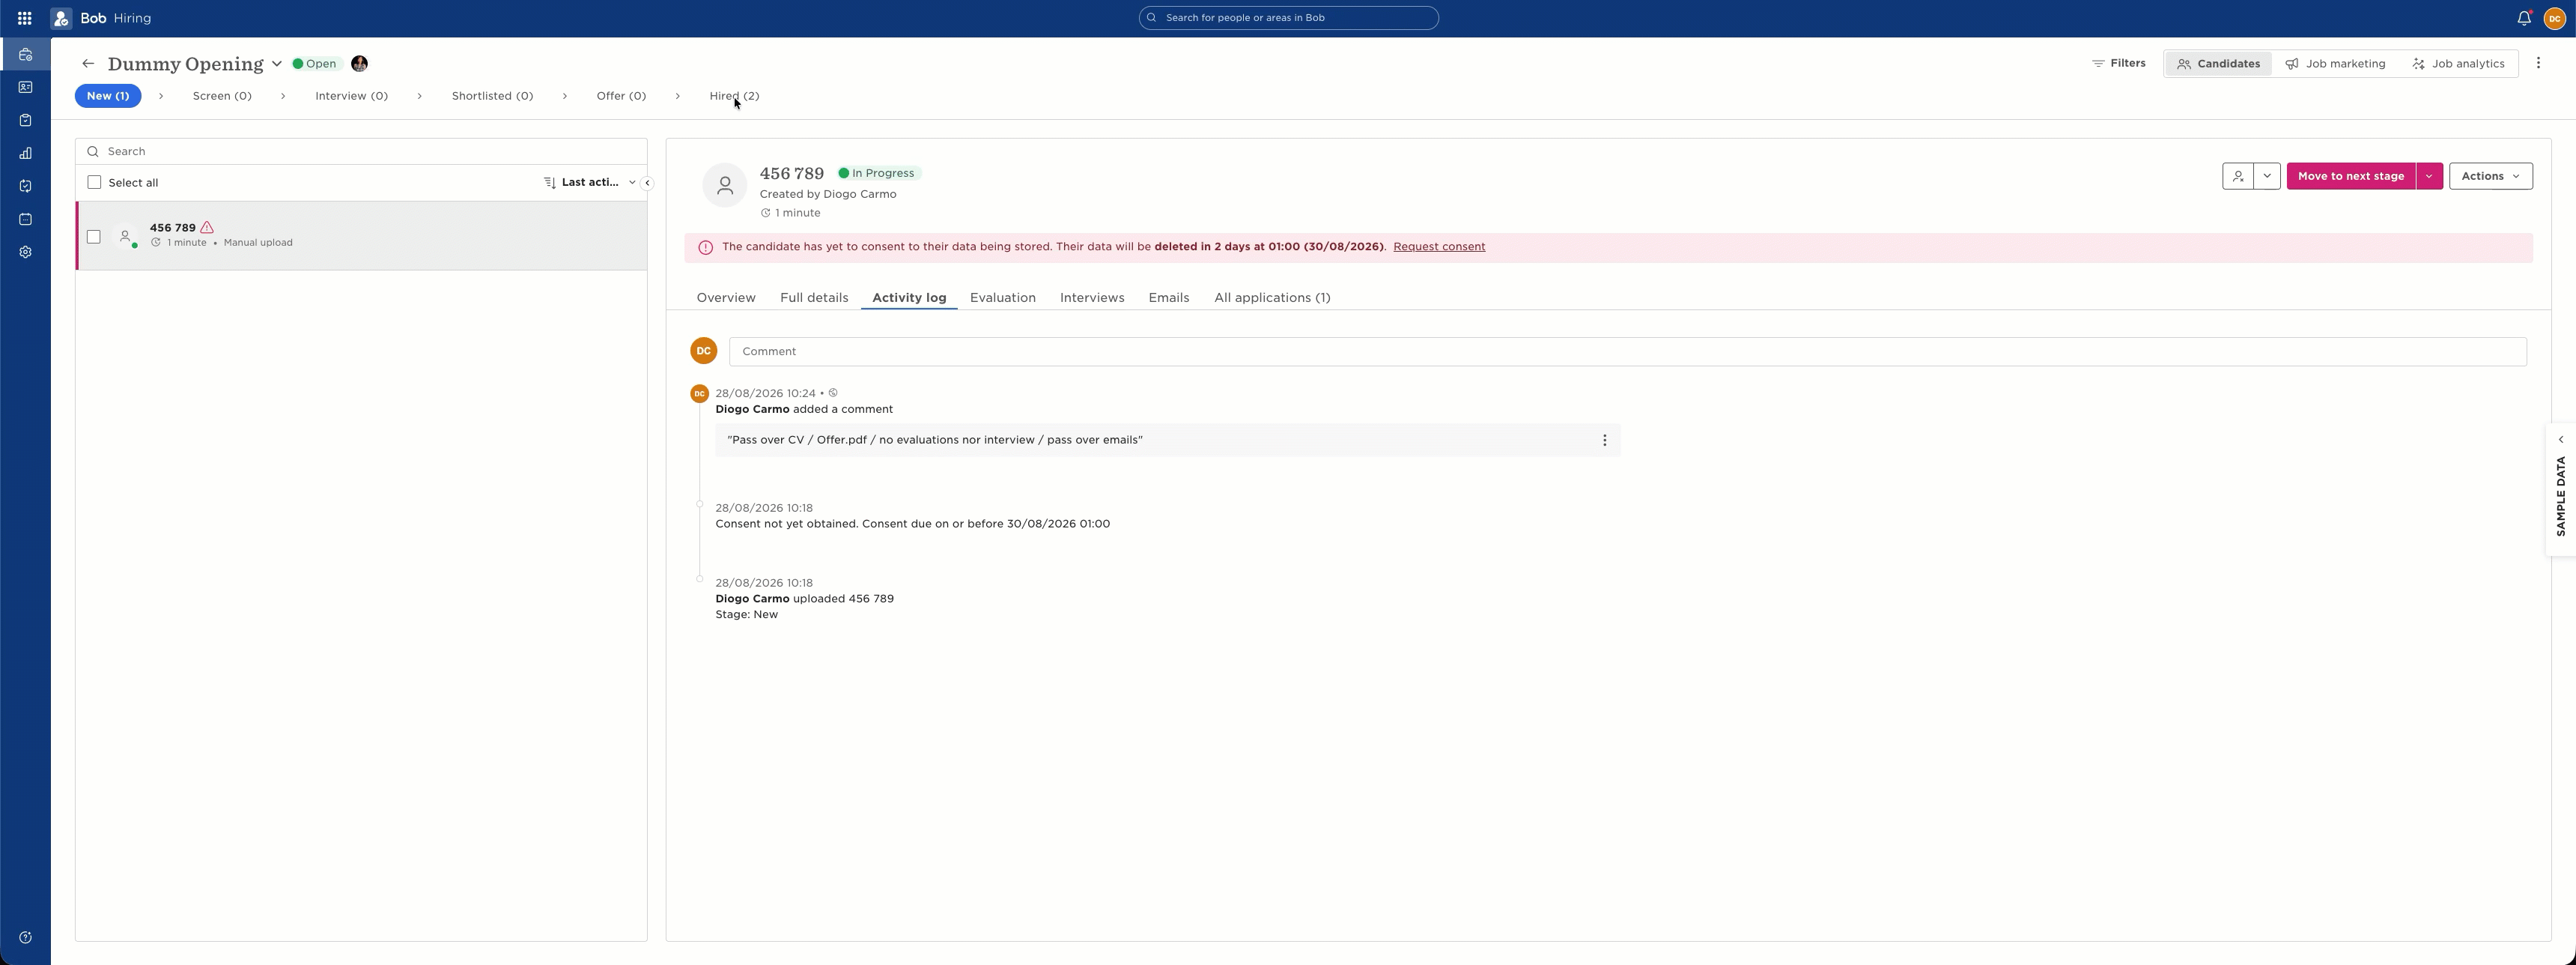Viewport: 2576px width, 965px height.
Task: Open the notifications bell
Action: (x=2523, y=18)
